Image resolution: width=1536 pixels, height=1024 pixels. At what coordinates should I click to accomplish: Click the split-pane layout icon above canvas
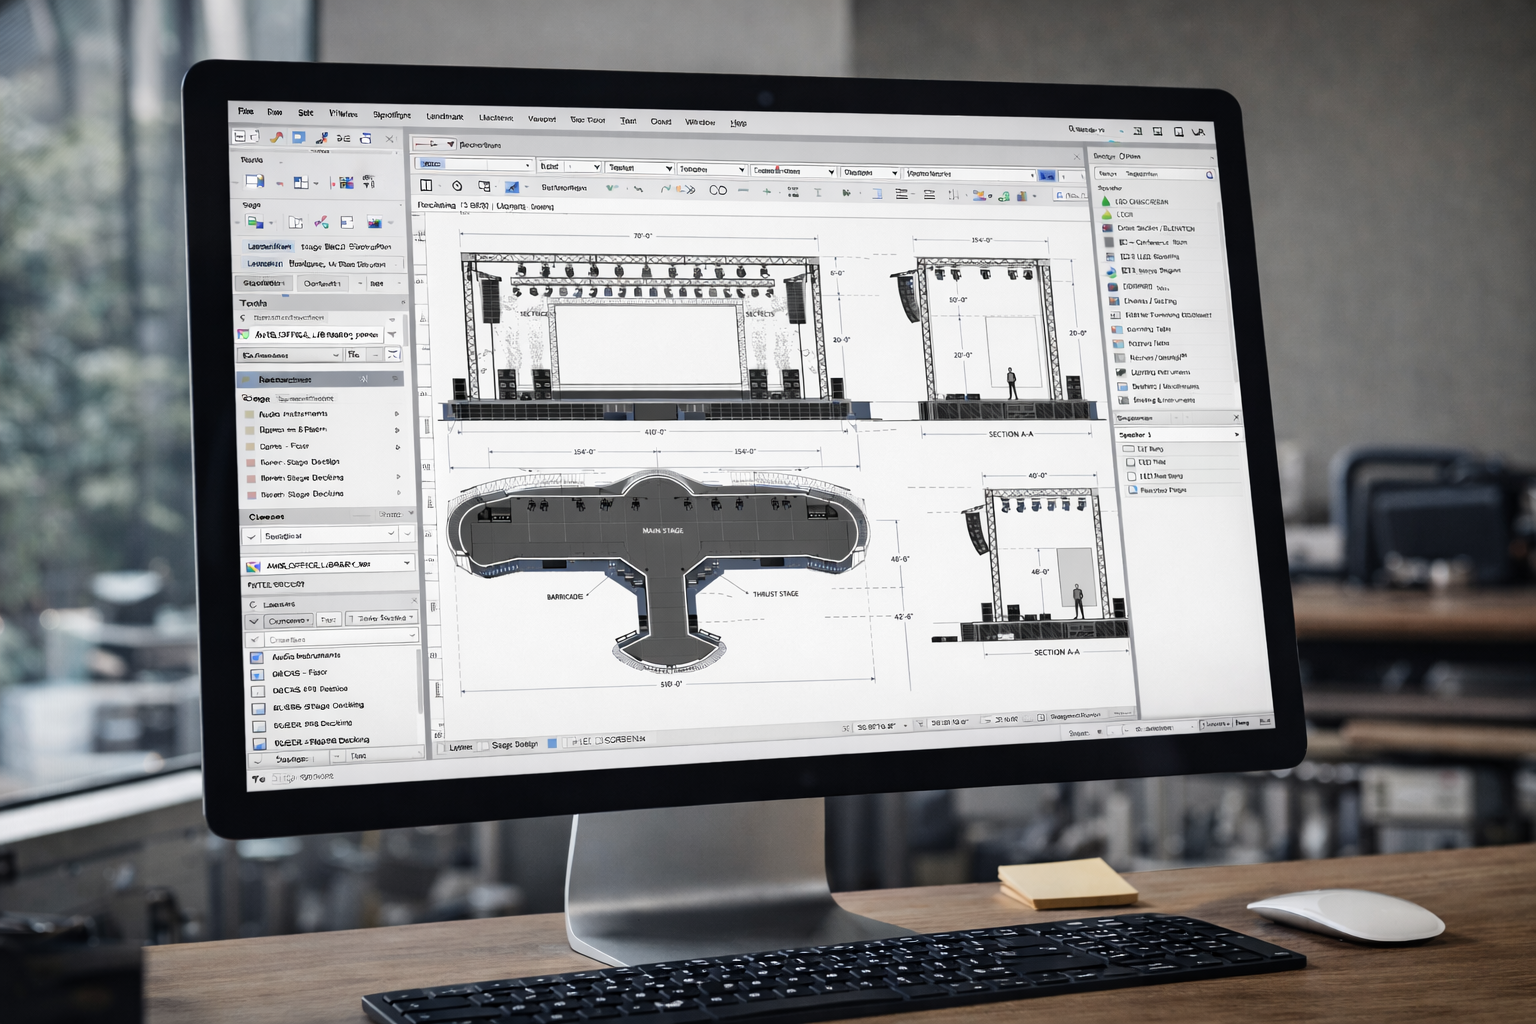426,186
